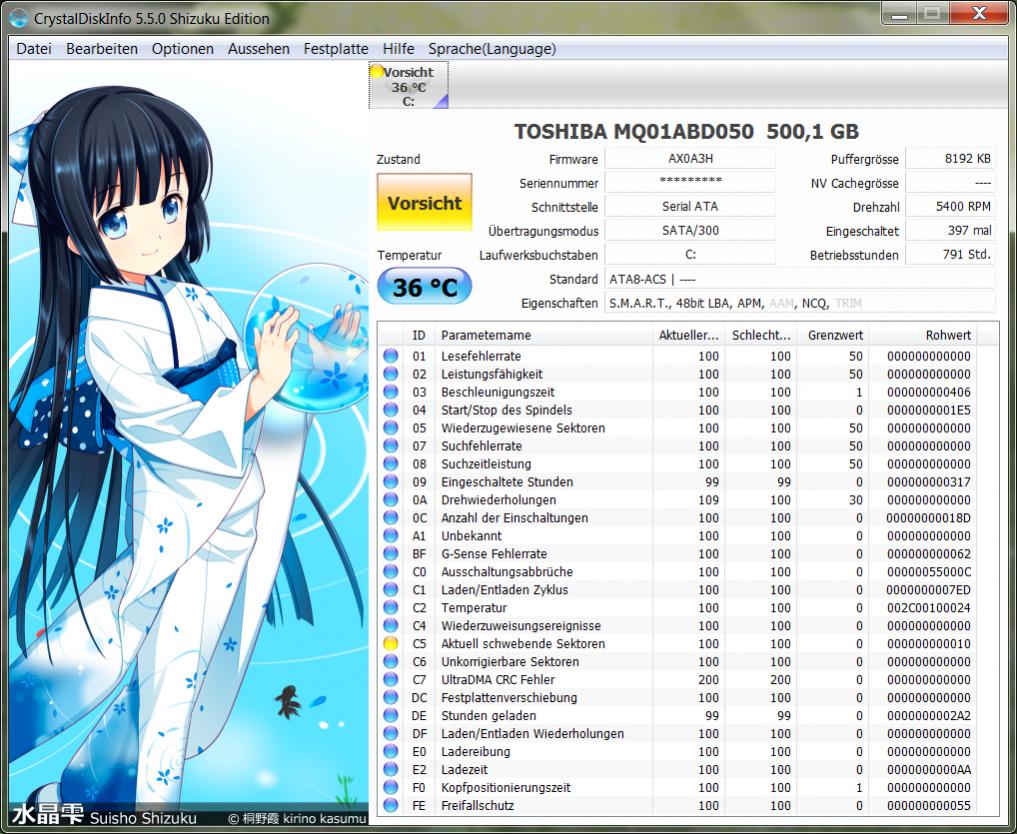The height and width of the screenshot is (834, 1017).
Task: Click yellow warning orb for C5 schwebende Sektoren
Action: [x=390, y=643]
